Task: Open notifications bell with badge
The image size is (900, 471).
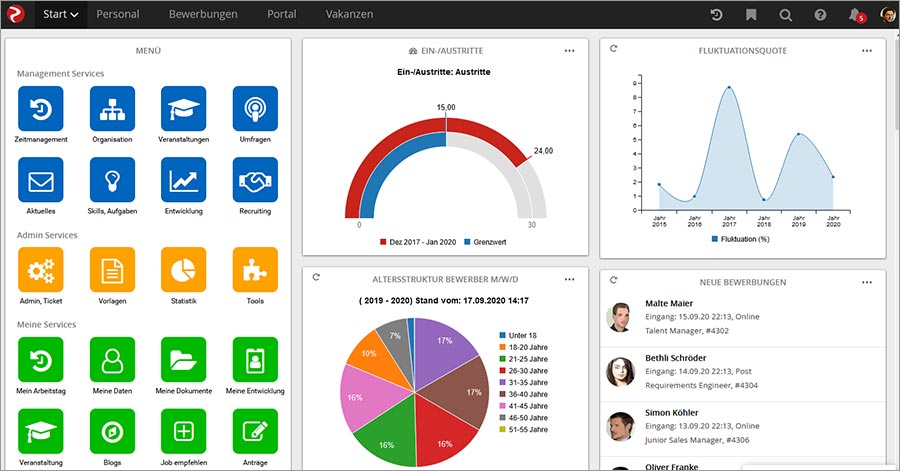Action: (x=856, y=15)
